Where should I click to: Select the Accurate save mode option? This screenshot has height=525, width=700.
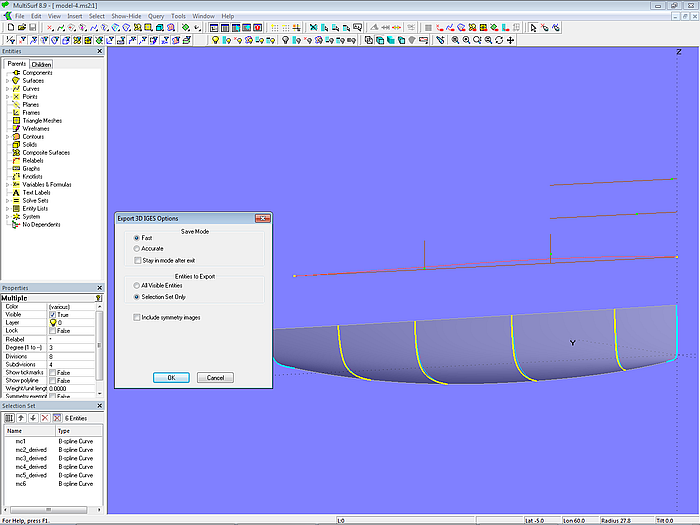137,248
